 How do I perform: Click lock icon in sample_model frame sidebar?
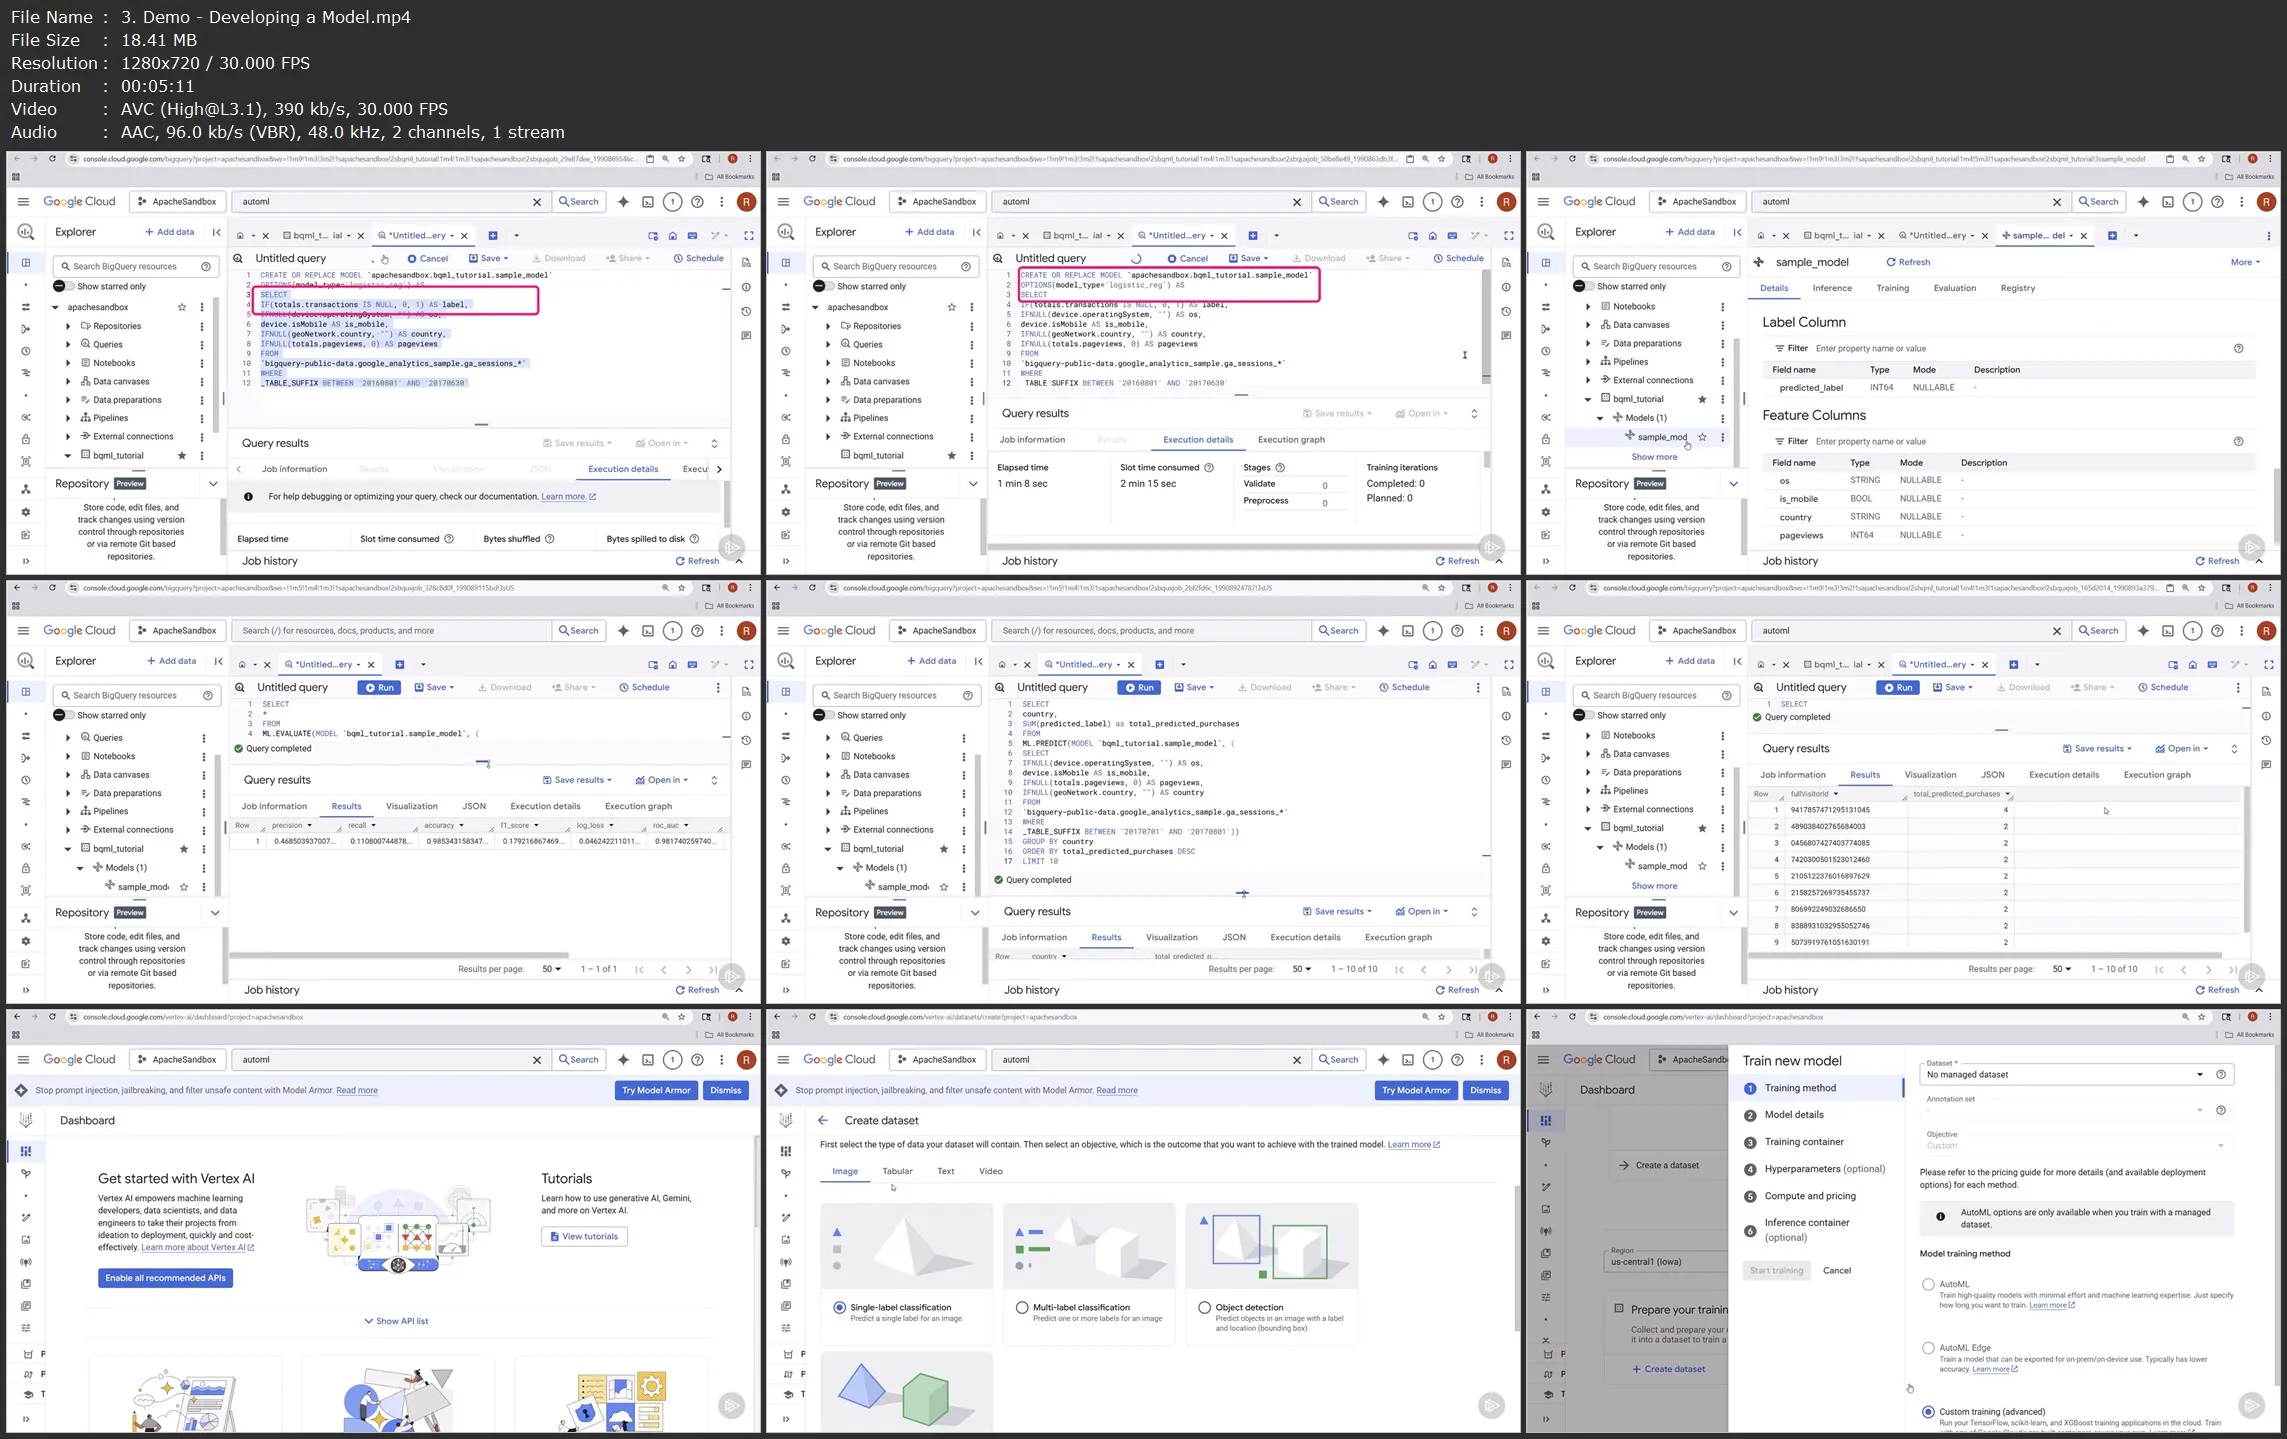tap(1545, 439)
